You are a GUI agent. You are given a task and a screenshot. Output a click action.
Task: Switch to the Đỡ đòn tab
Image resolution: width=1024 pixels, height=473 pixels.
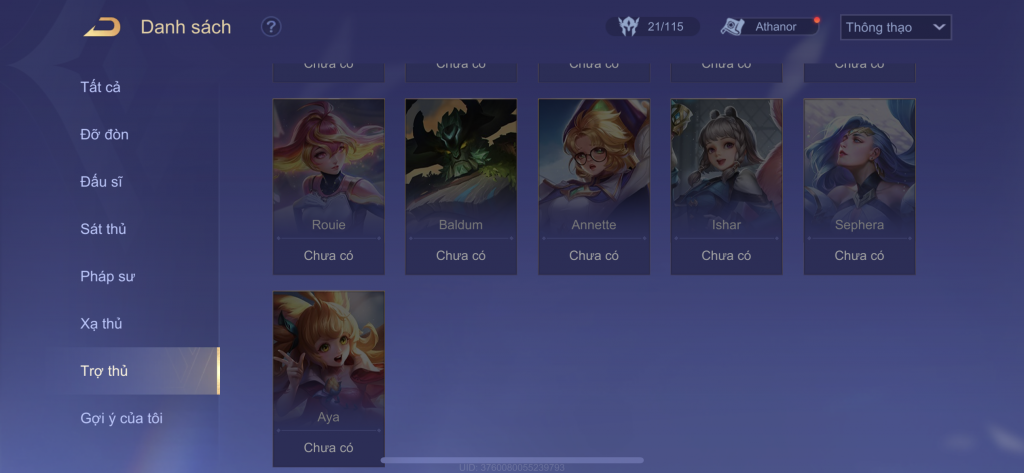tap(104, 135)
